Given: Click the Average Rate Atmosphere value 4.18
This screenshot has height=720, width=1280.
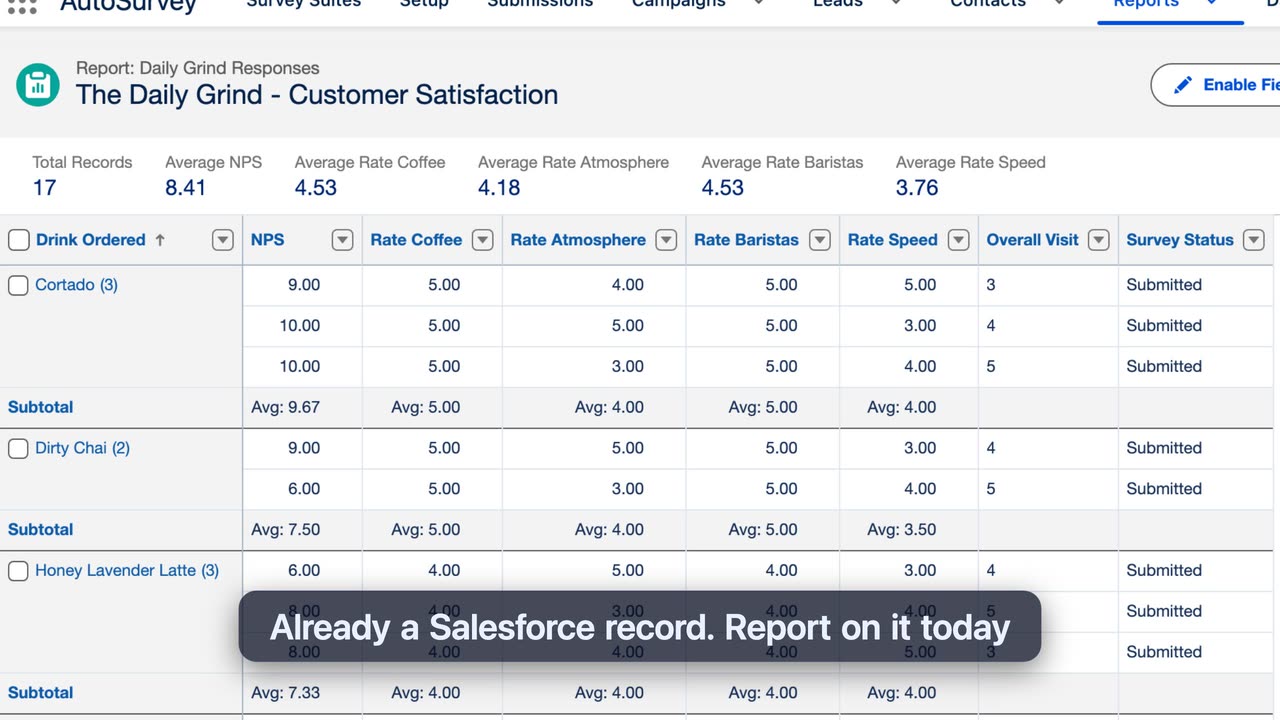Looking at the screenshot, I should point(499,188).
